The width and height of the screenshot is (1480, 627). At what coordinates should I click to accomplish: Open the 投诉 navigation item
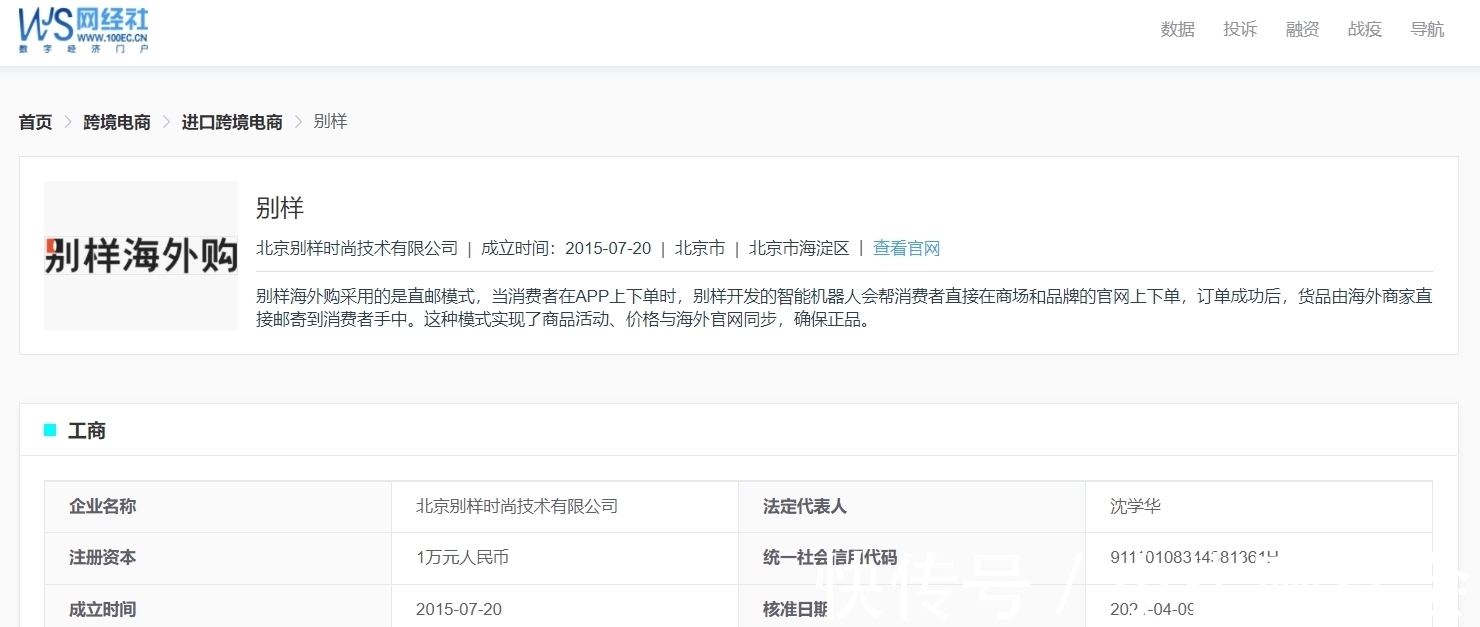(1240, 29)
